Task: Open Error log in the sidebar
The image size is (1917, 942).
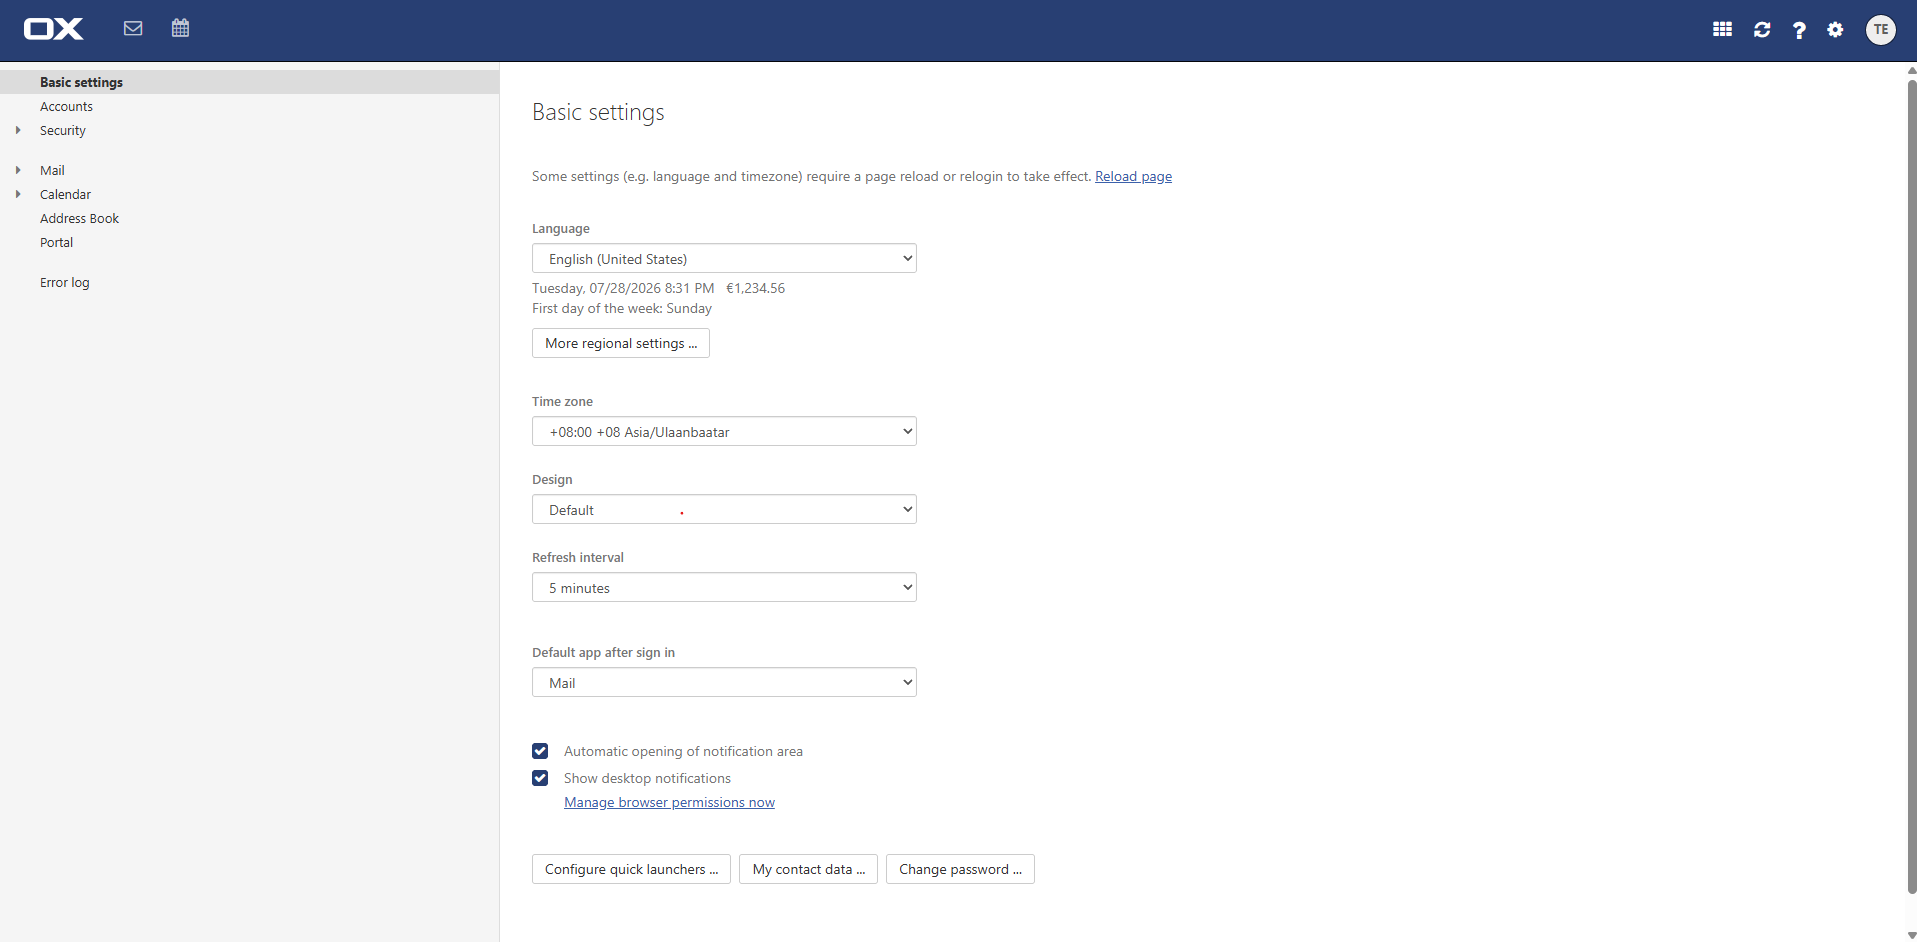Action: pyautogui.click(x=249, y=282)
